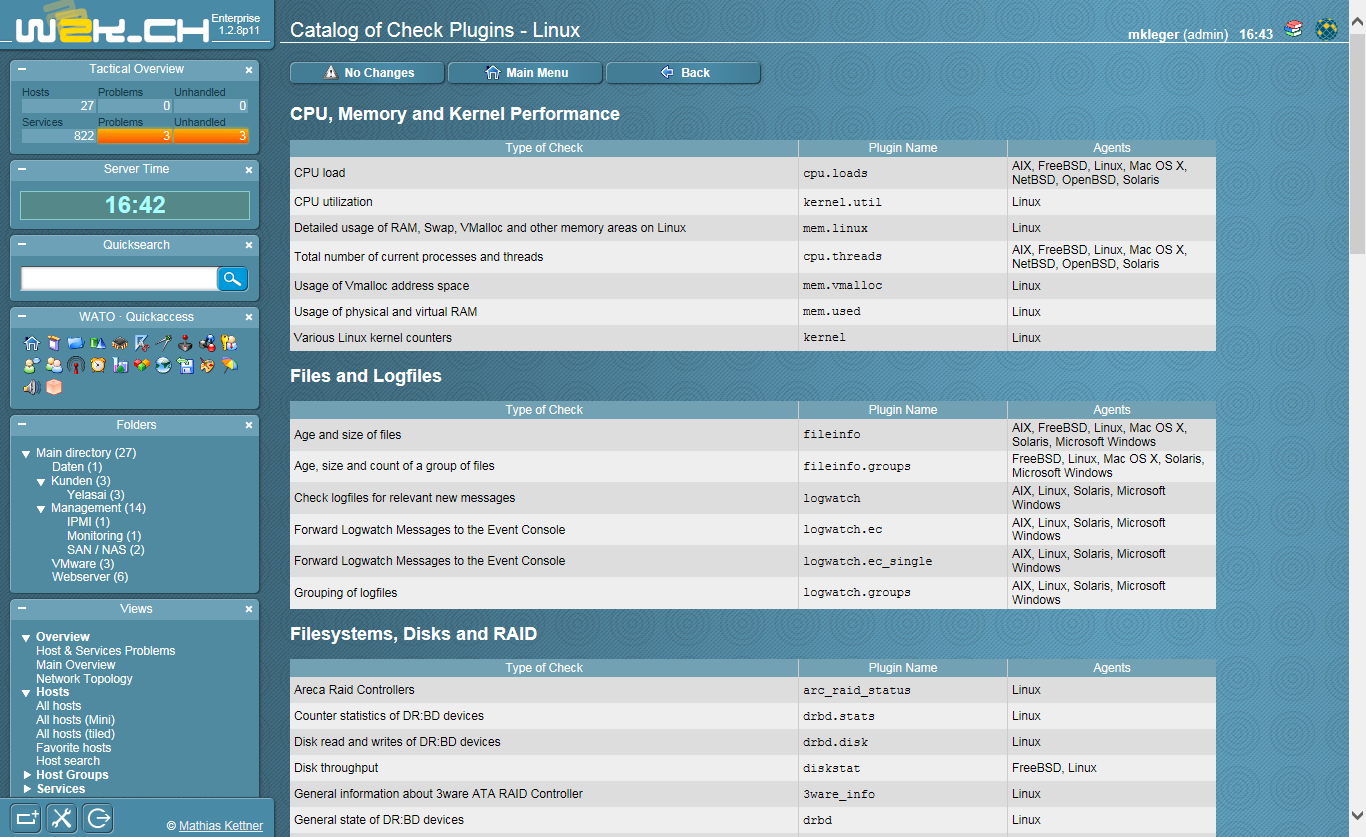Image resolution: width=1366 pixels, height=837 pixels.
Task: Click the user with speech bubble icon
Action: coord(32,365)
